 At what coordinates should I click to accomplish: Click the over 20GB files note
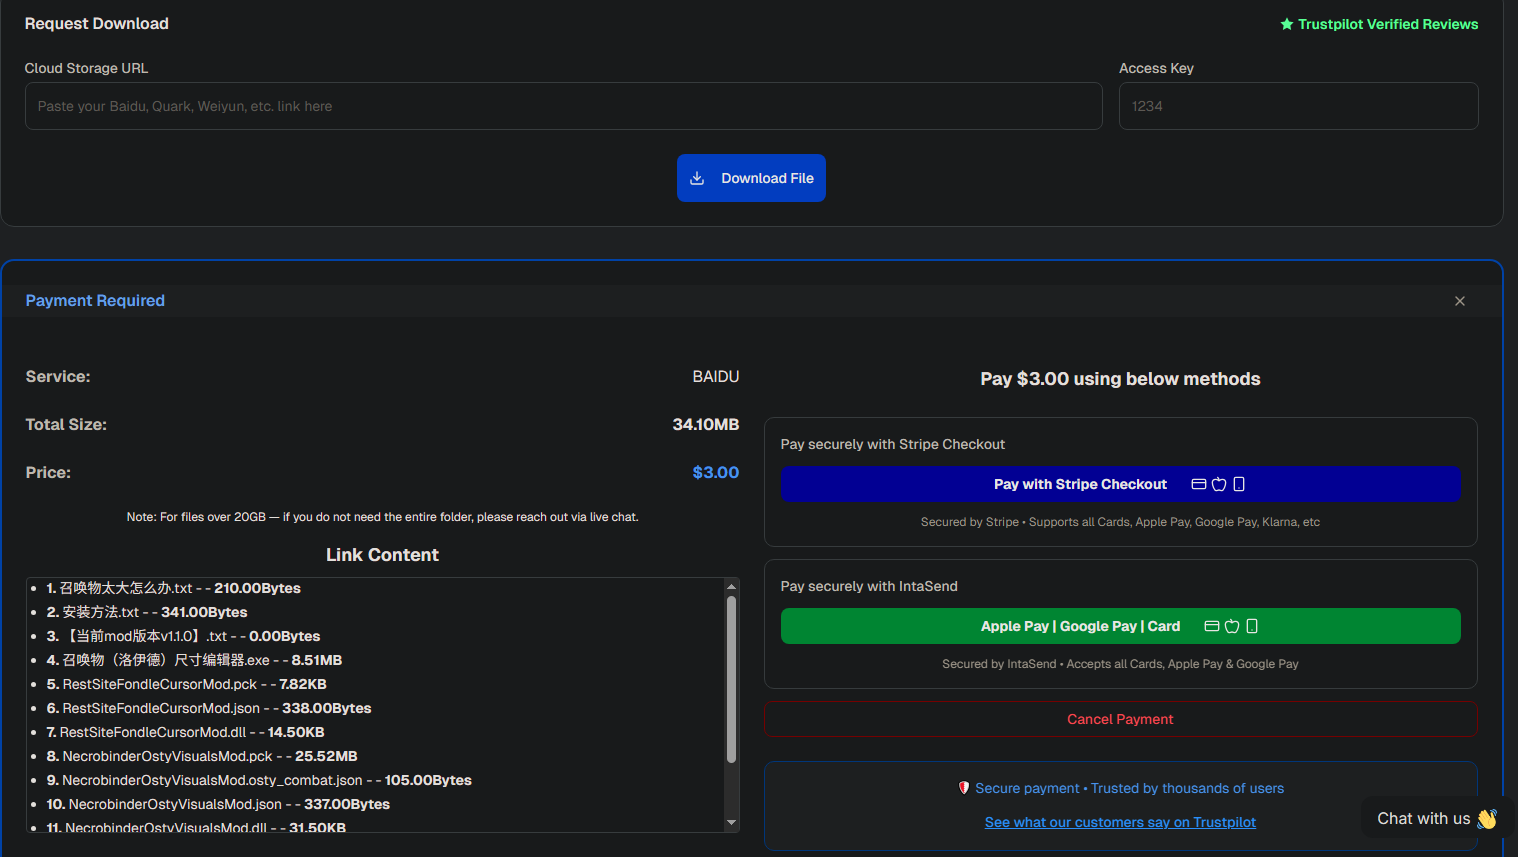coord(383,517)
